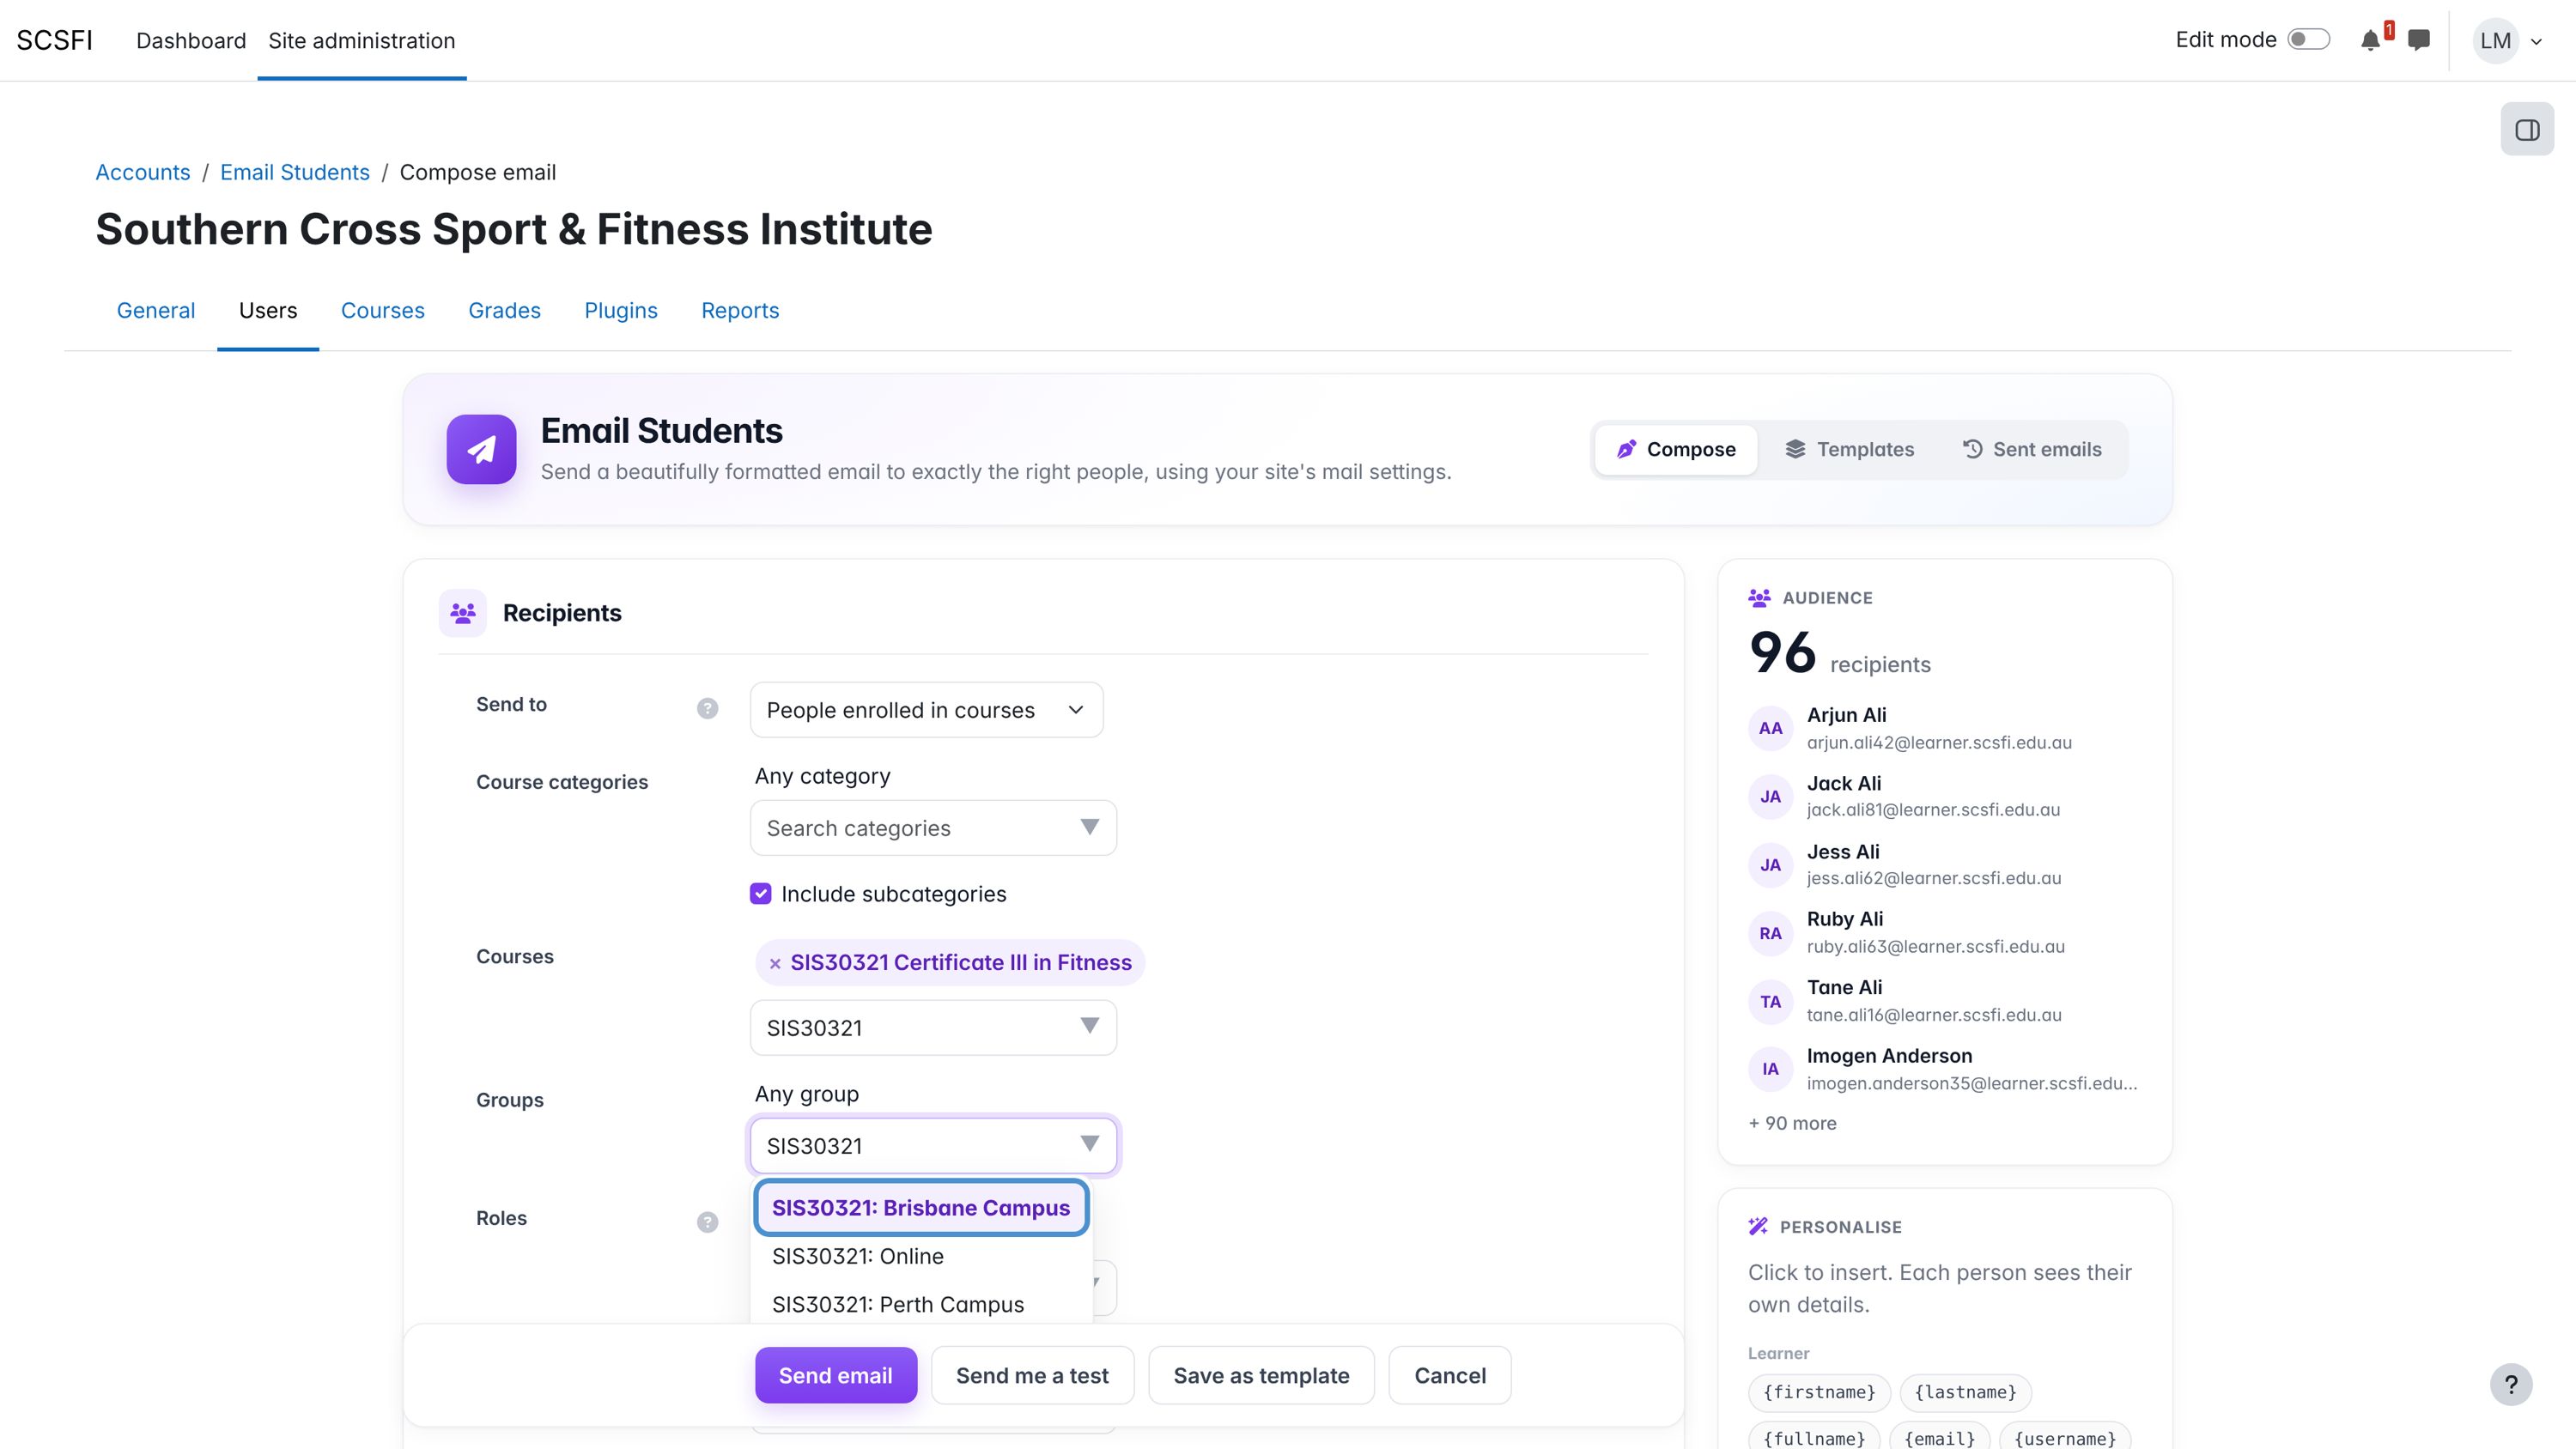
Task: Click Tane Ali's TA avatar
Action: [1770, 1001]
